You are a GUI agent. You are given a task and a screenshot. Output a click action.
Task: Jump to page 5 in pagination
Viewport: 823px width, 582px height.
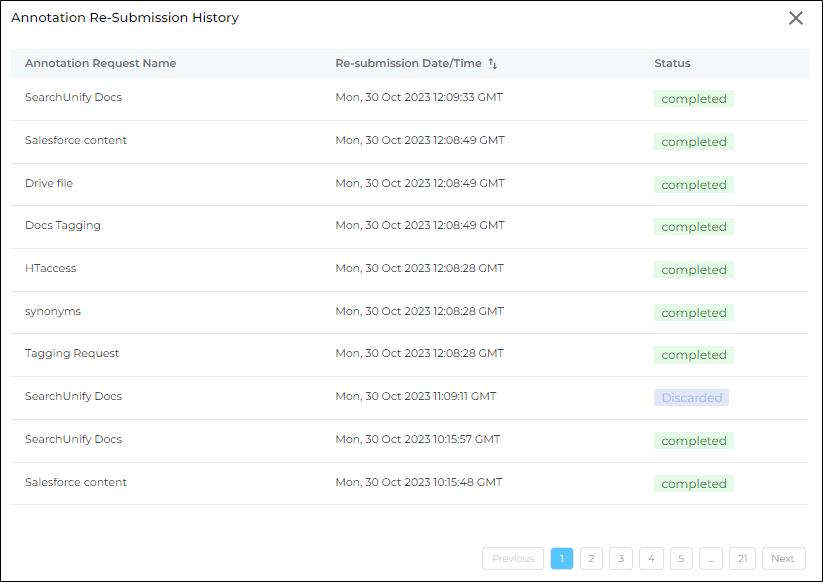tap(681, 559)
